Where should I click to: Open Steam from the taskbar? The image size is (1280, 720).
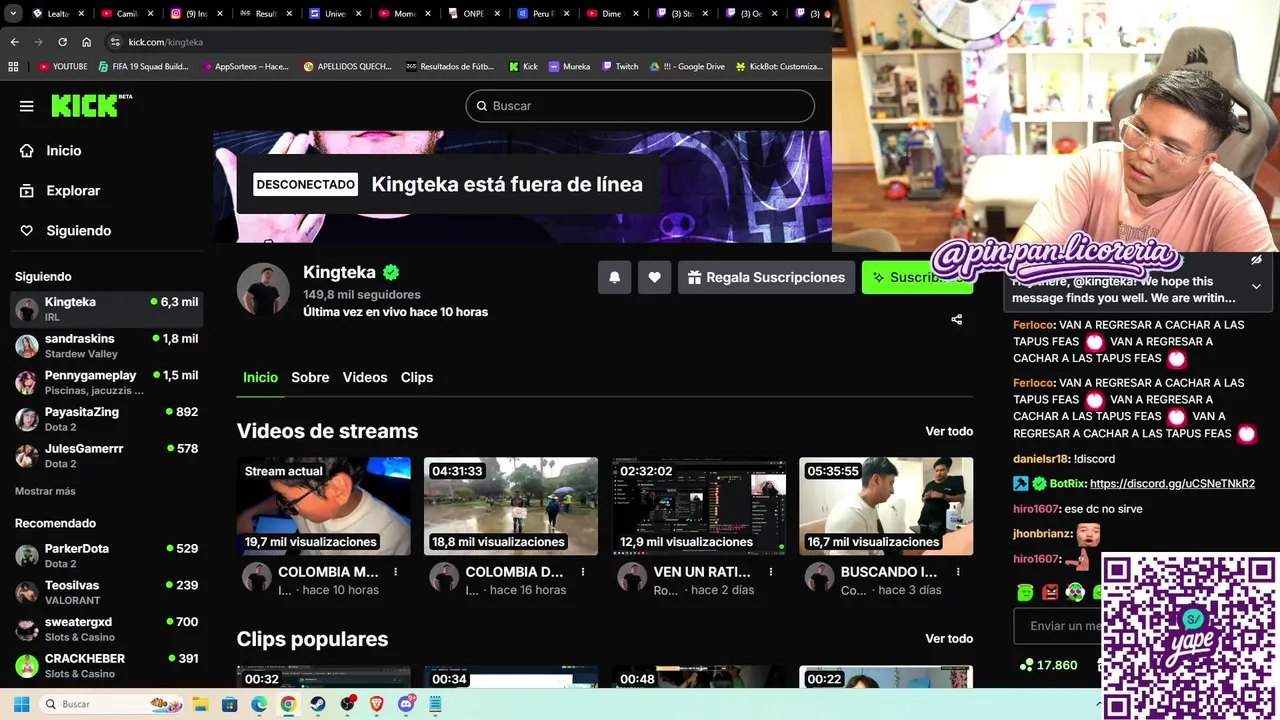tap(317, 704)
